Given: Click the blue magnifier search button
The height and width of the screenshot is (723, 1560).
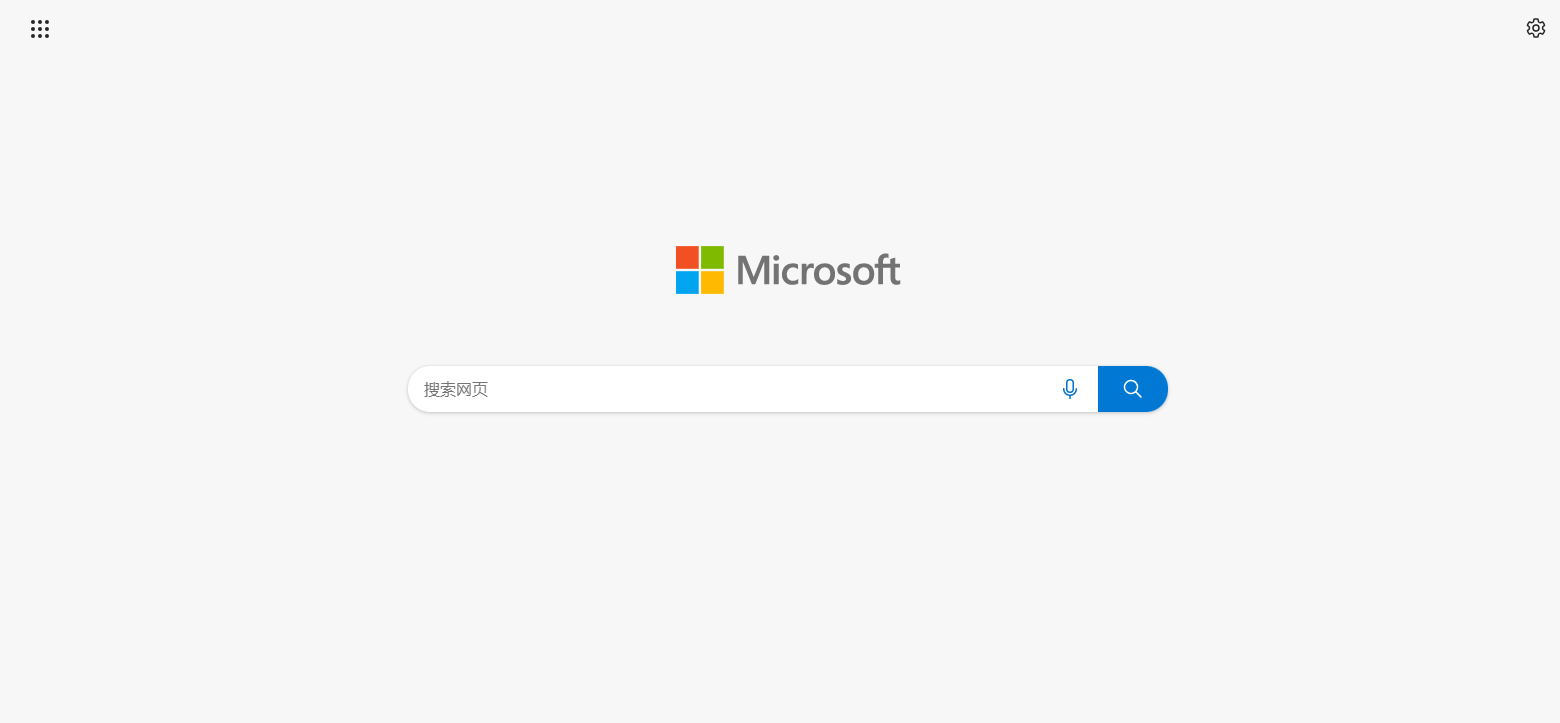Looking at the screenshot, I should pos(1132,389).
